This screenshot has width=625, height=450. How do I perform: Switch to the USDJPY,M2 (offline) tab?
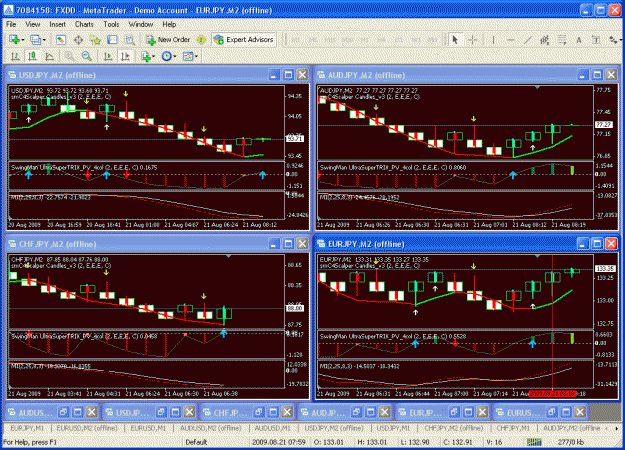tap(334, 428)
